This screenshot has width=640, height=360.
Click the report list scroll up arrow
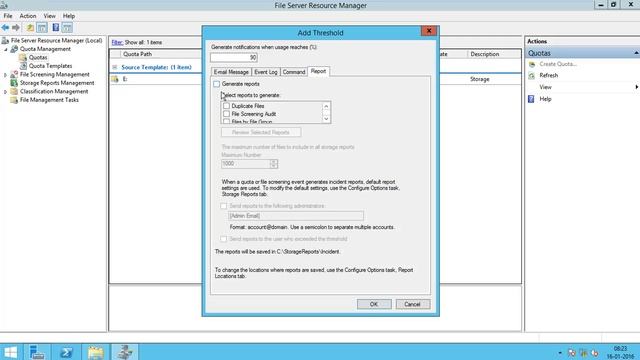(x=326, y=106)
